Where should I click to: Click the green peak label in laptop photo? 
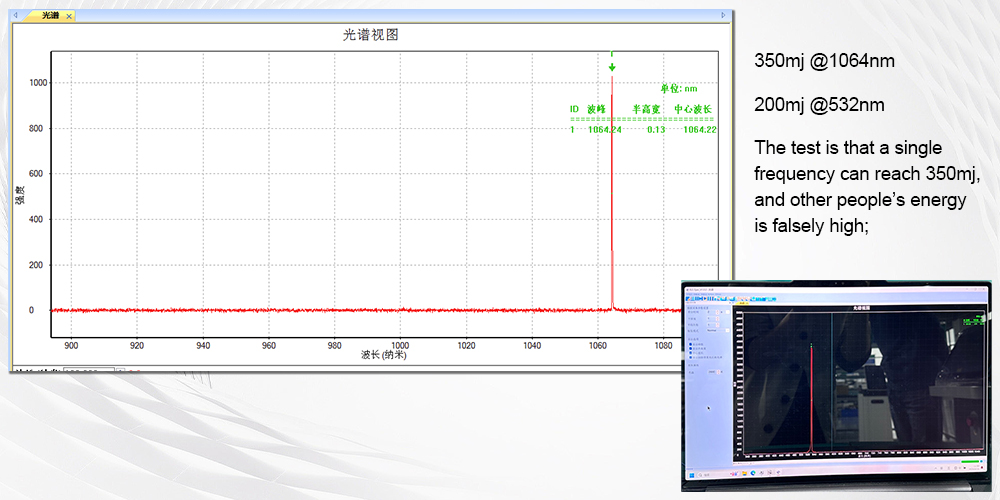pyautogui.click(x=976, y=321)
